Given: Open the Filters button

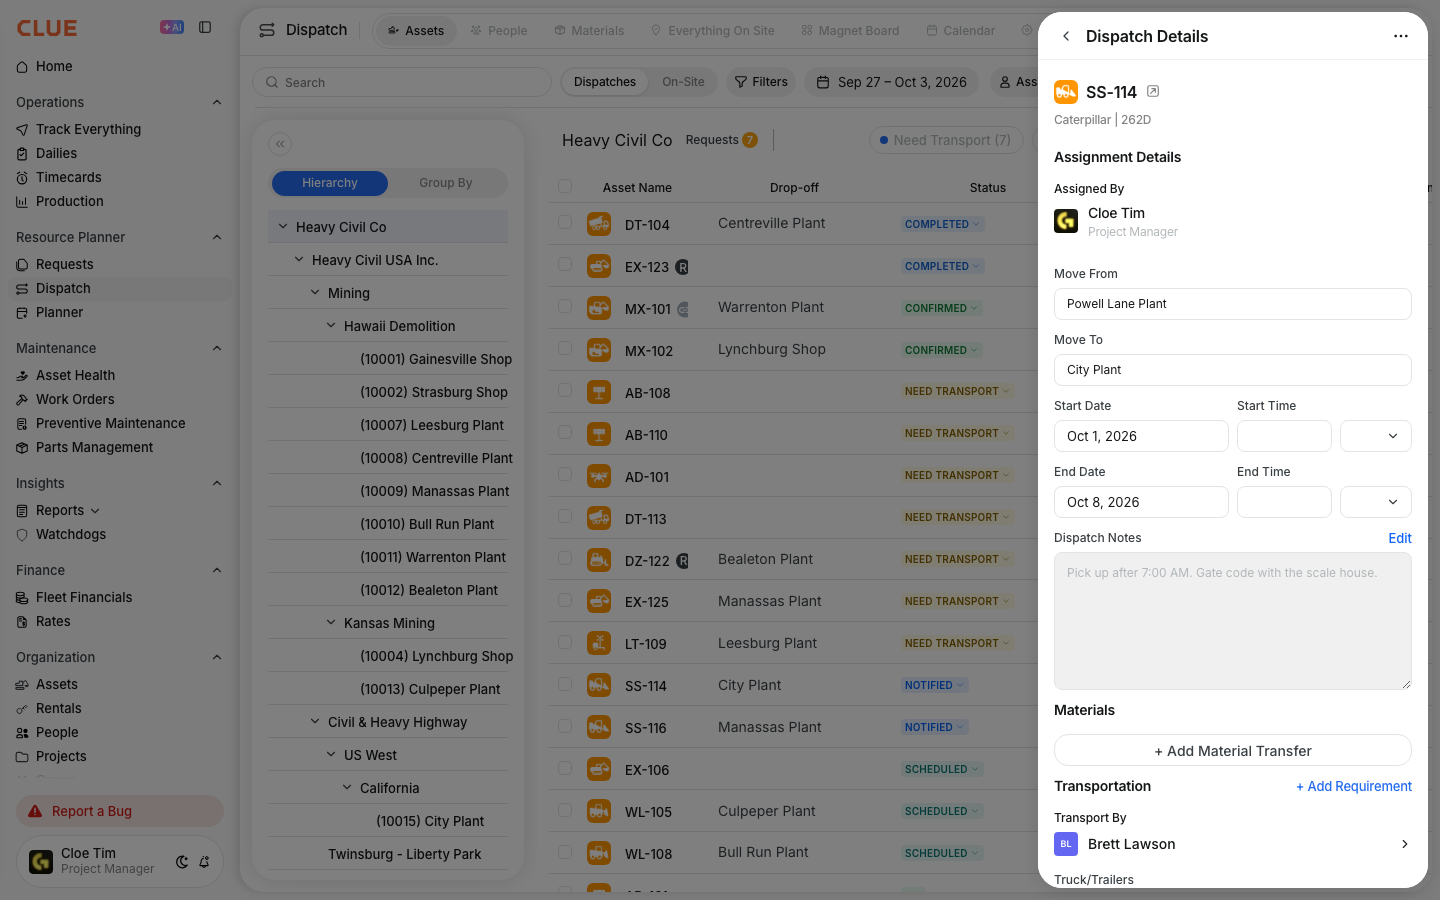Looking at the screenshot, I should (x=761, y=82).
